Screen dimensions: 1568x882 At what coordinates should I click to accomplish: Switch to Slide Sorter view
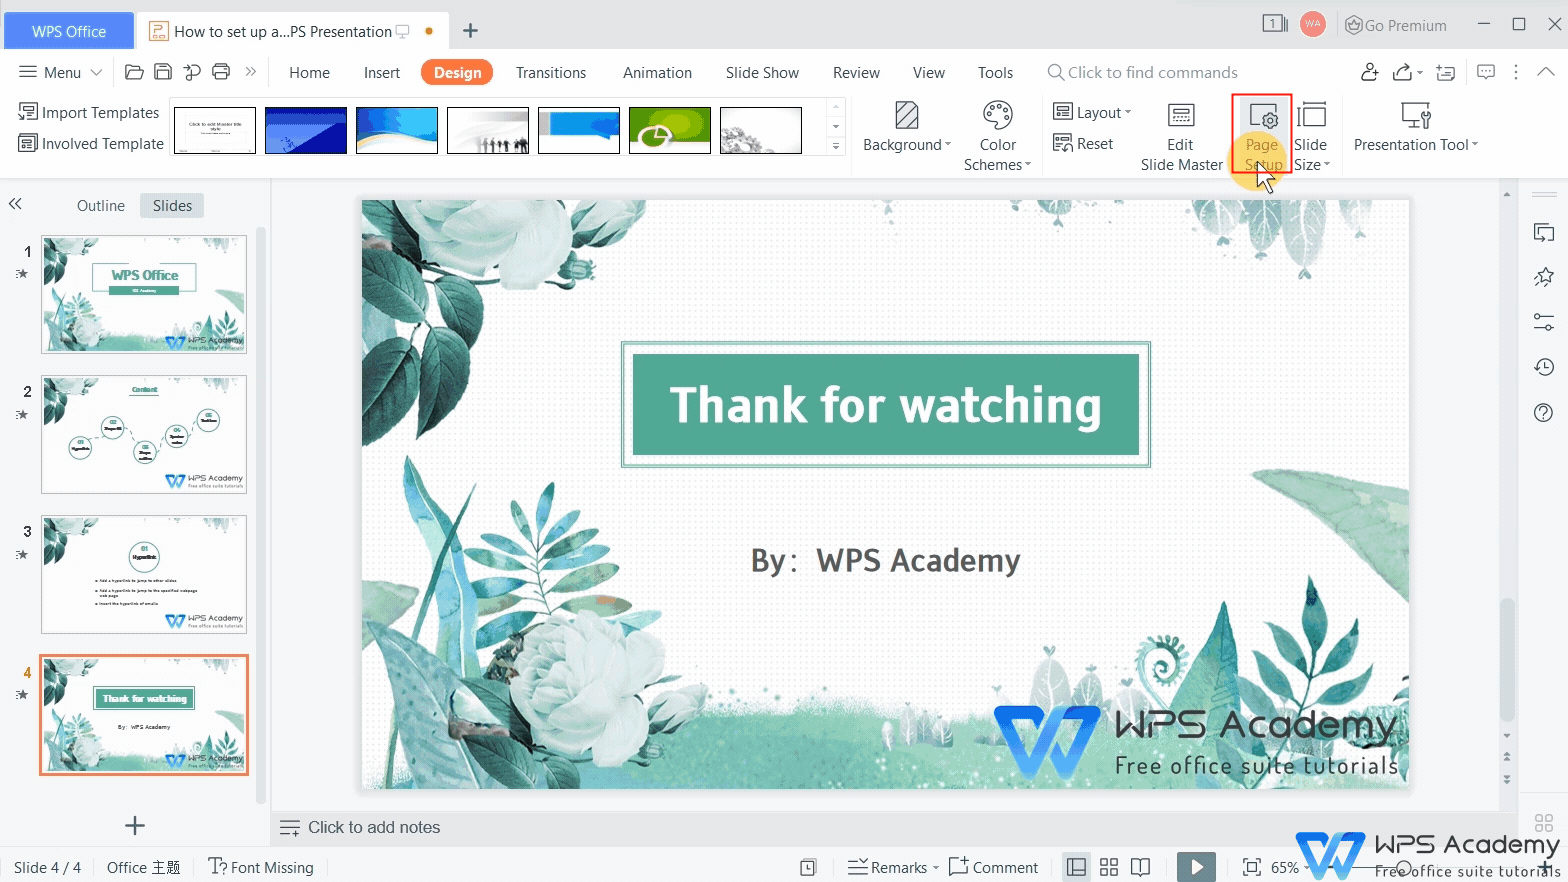pos(1109,867)
